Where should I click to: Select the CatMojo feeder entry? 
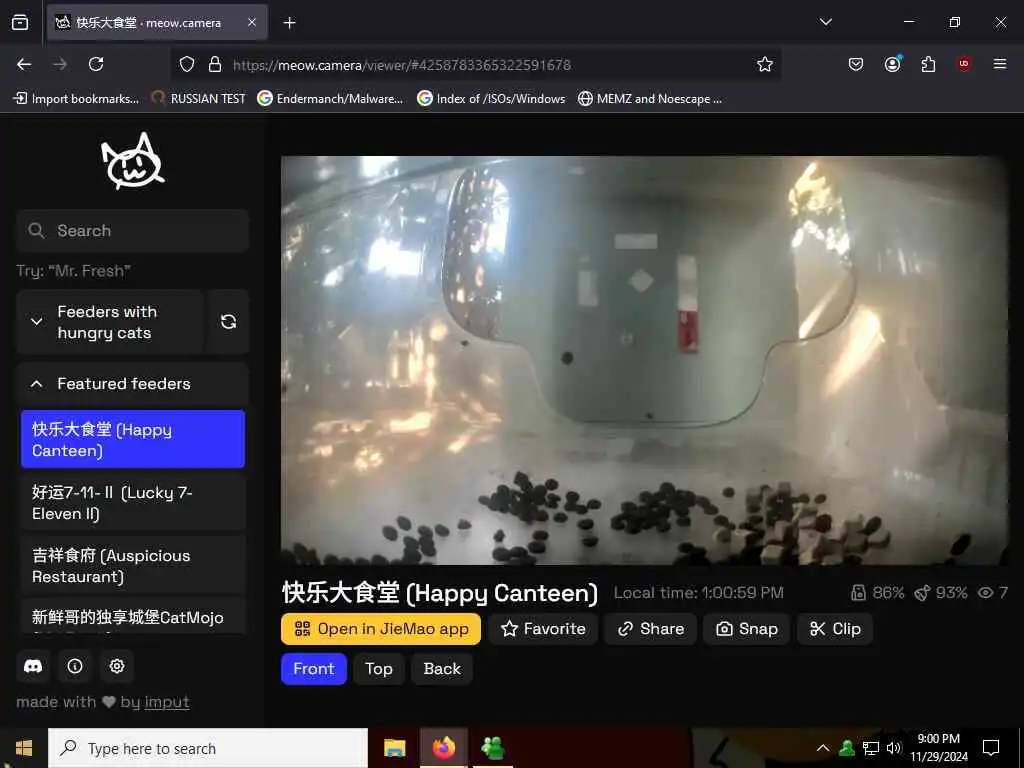(x=133, y=616)
